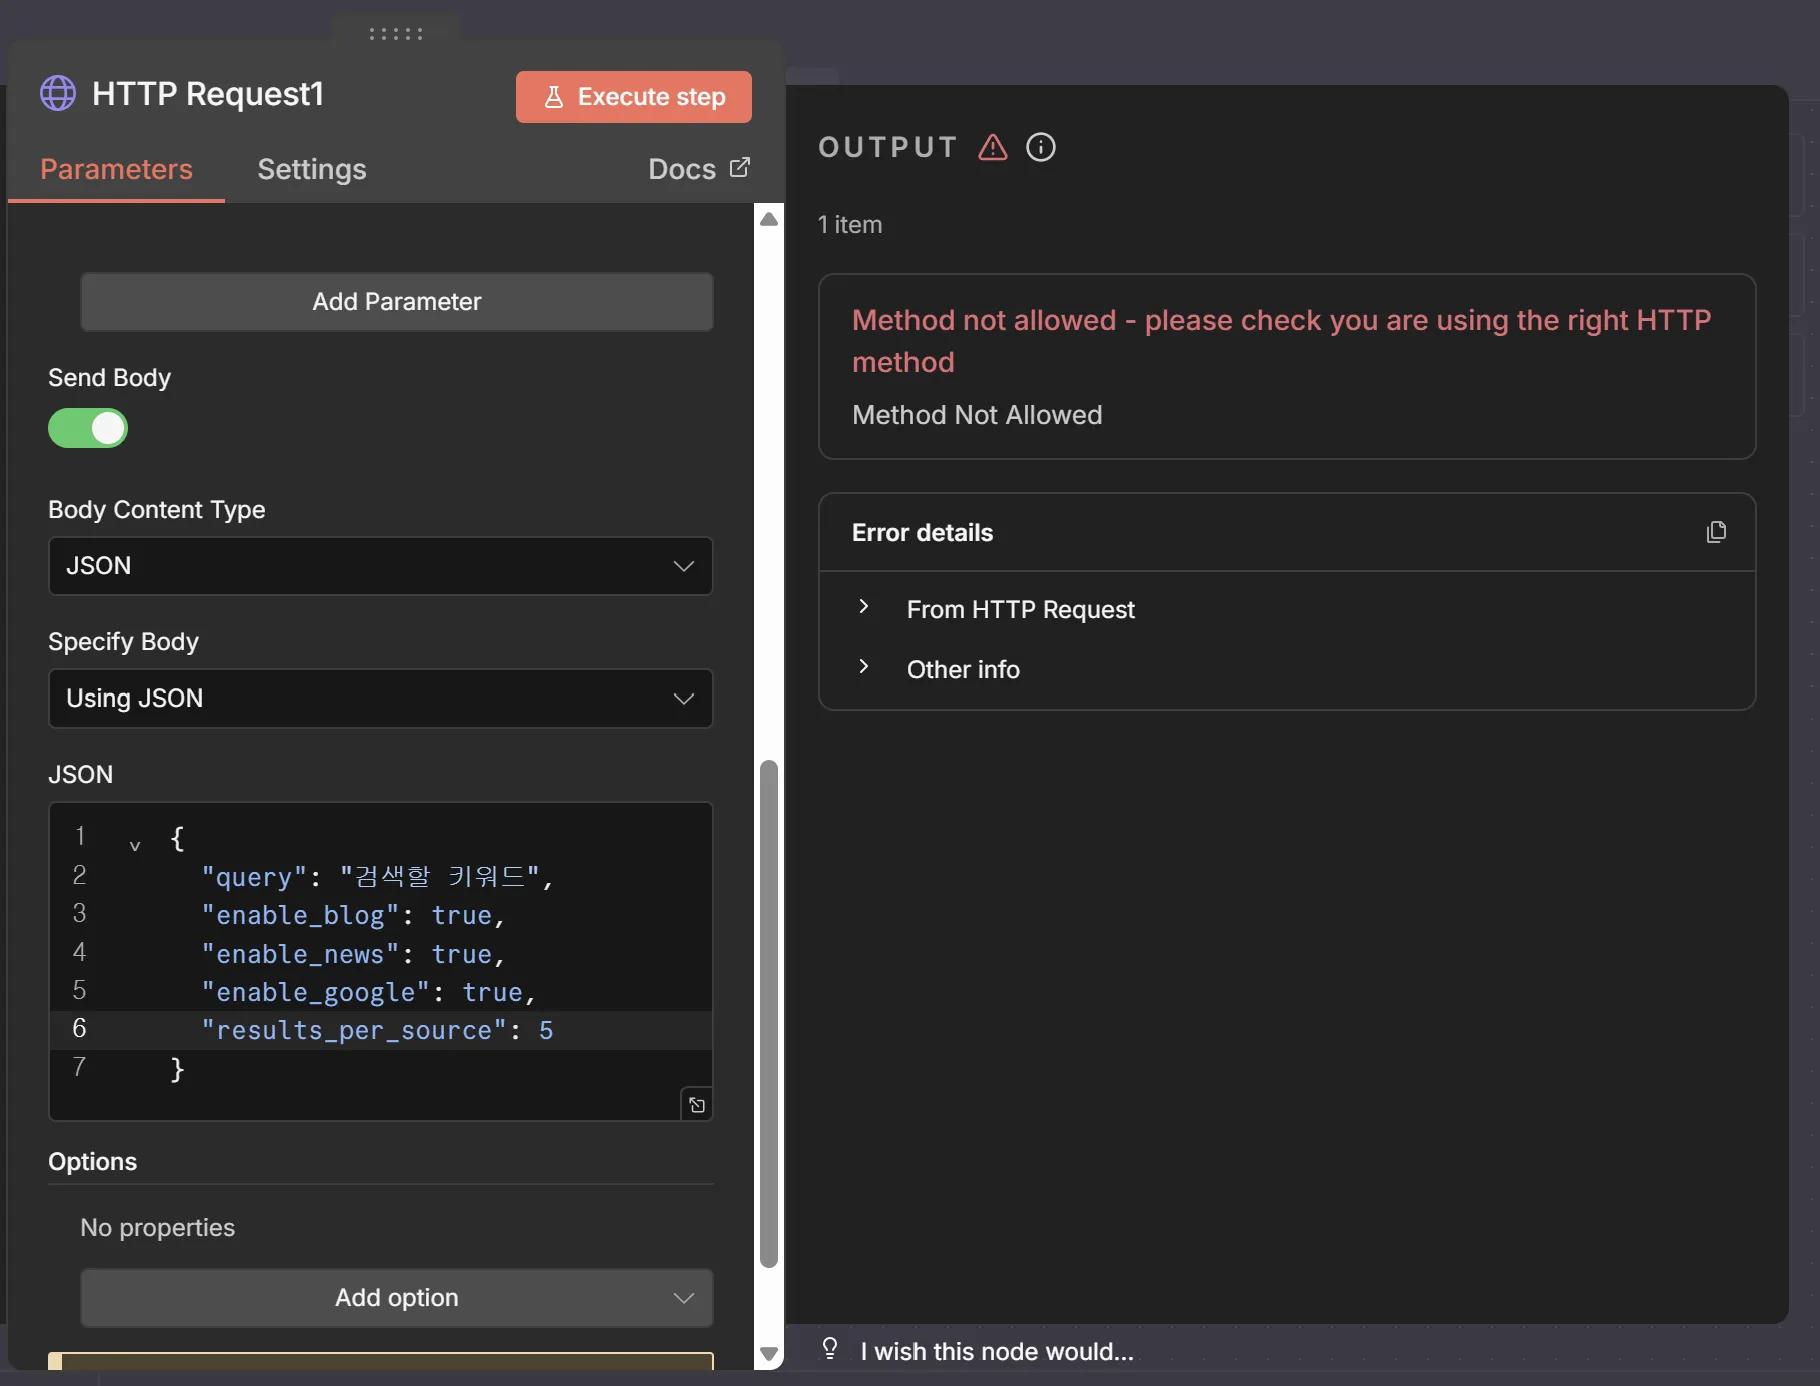Click the lightbulb feedback icon
1820x1386 pixels.
(x=830, y=1349)
